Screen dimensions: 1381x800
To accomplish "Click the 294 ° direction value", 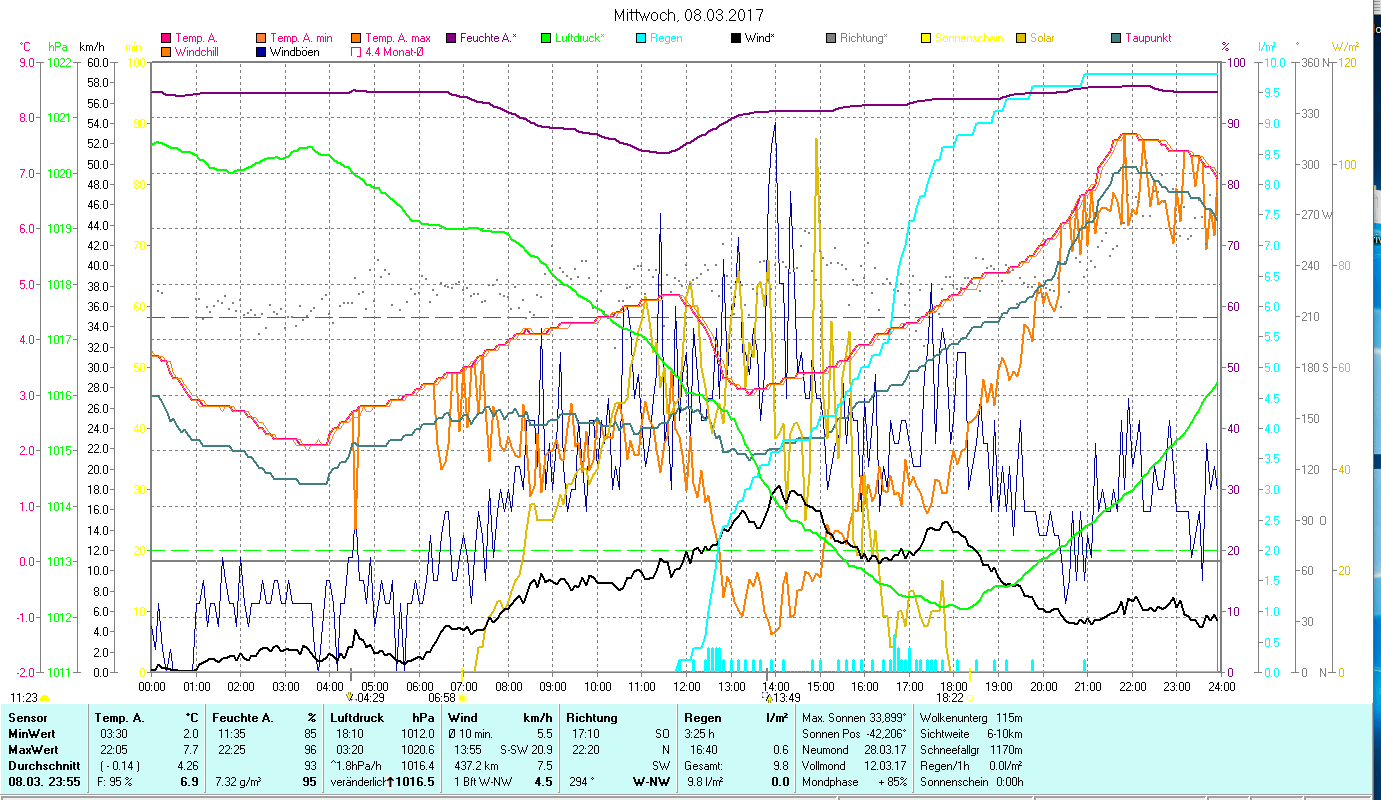I will click(582, 782).
